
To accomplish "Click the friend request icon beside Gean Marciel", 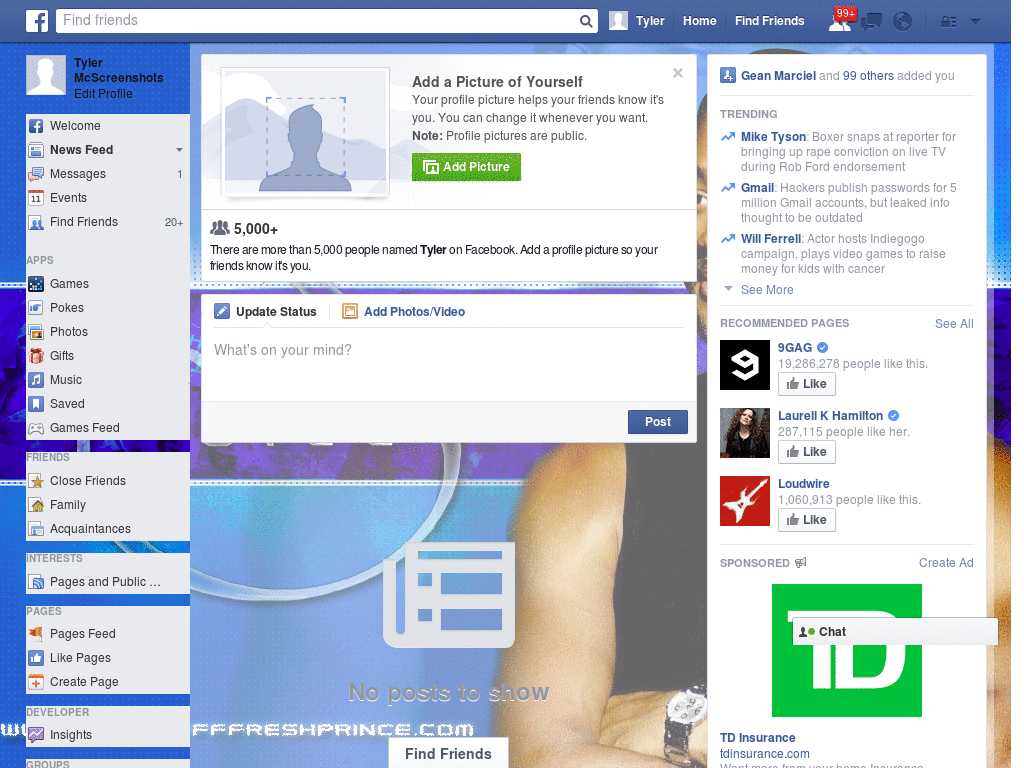I will point(728,76).
